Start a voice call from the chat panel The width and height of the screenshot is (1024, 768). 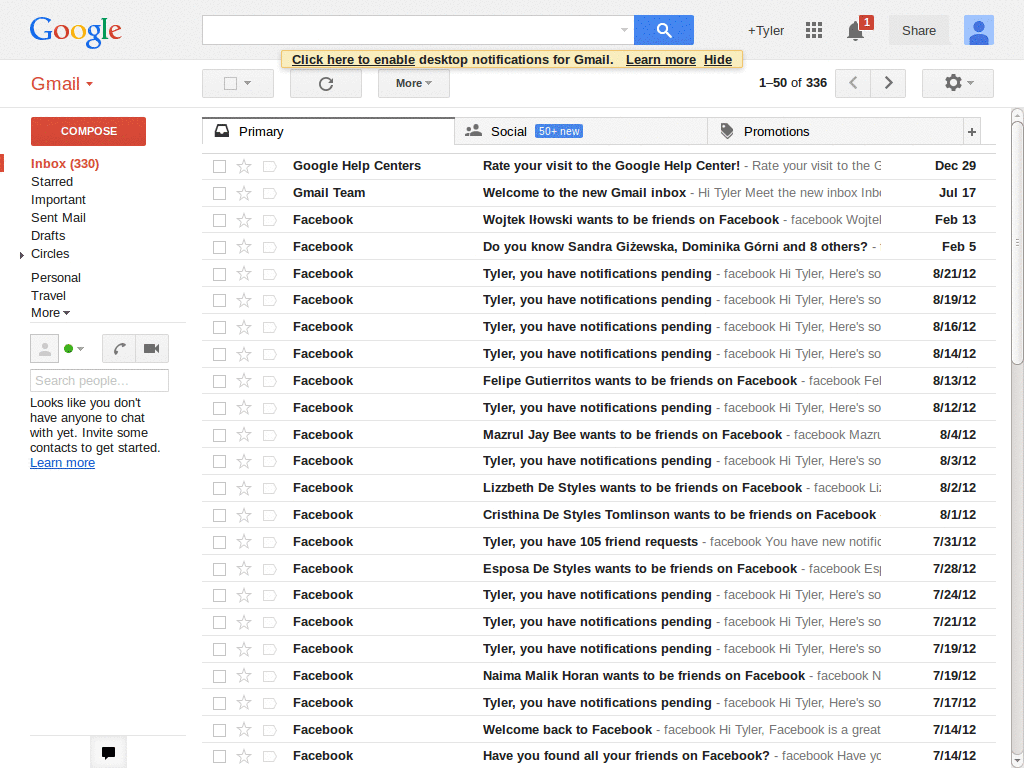pyautogui.click(x=119, y=348)
